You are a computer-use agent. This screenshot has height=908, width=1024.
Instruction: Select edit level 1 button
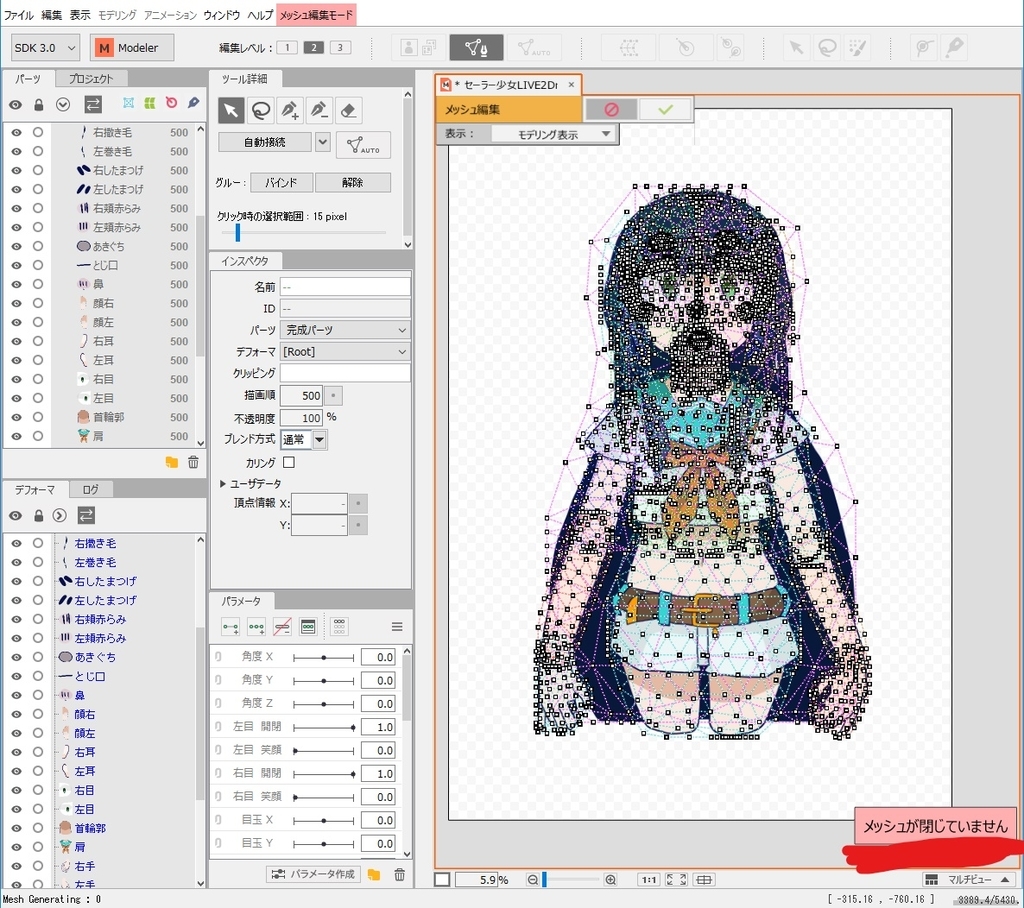[x=287, y=47]
